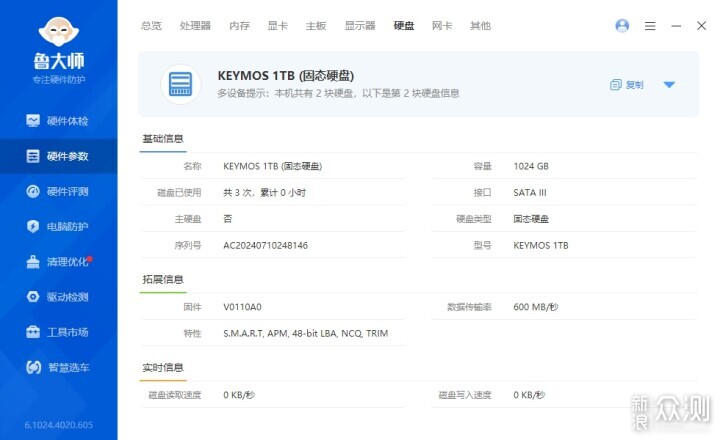Minimize the 鲁大师 window

pyautogui.click(x=676, y=26)
